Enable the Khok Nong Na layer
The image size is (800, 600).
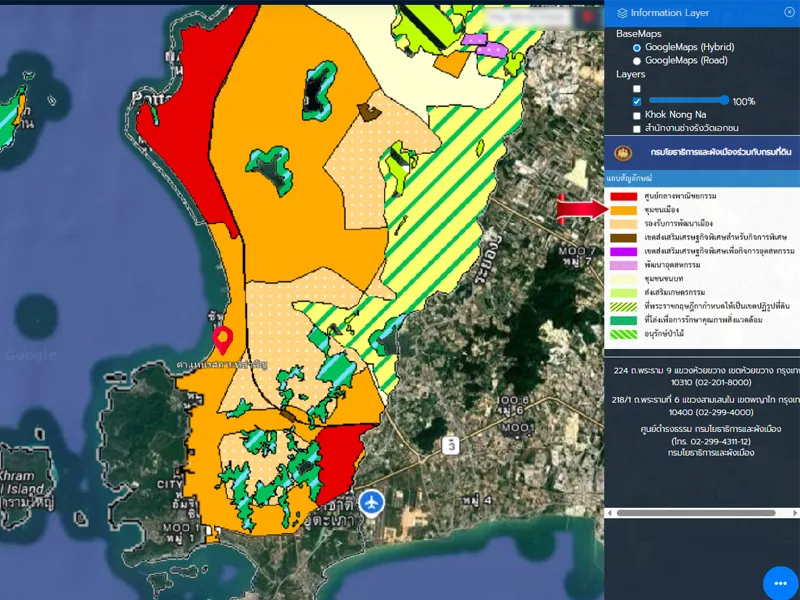tap(637, 115)
